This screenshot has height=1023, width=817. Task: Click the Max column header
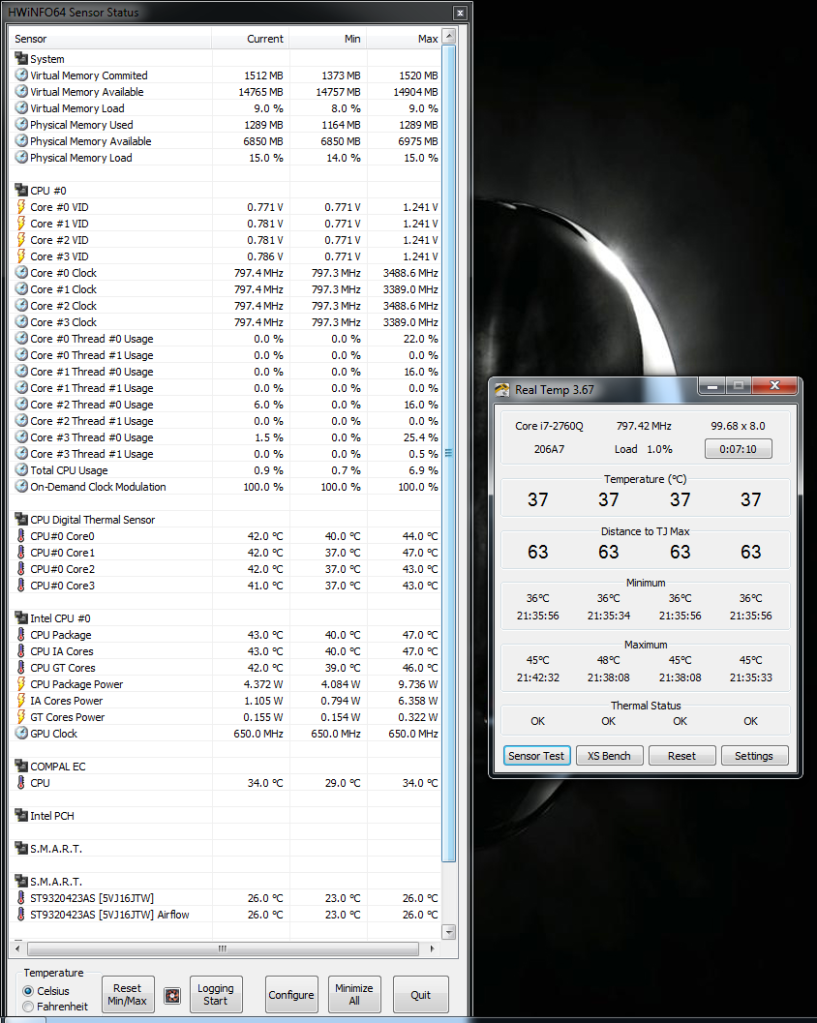click(x=427, y=39)
